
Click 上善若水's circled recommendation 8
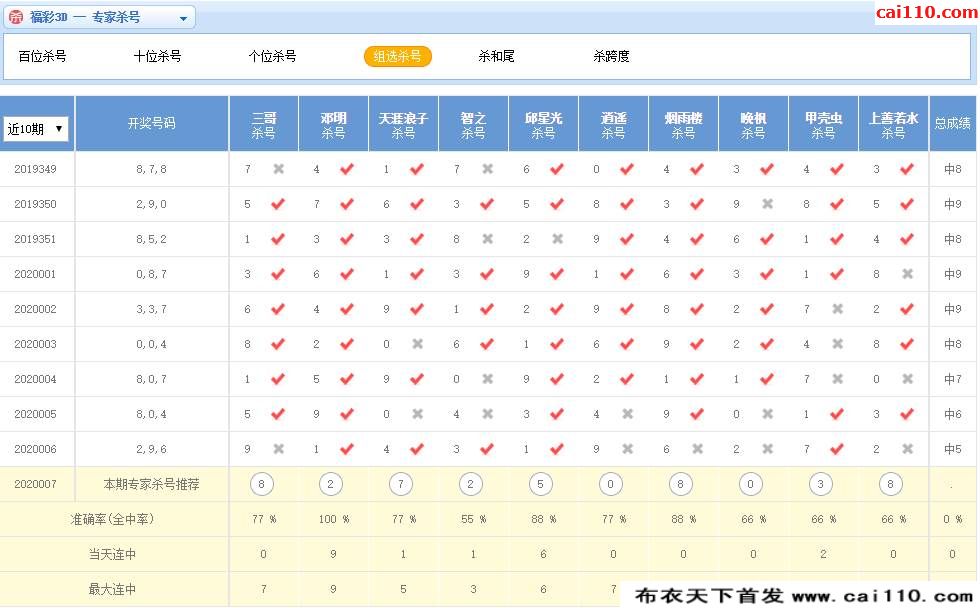pyautogui.click(x=891, y=484)
